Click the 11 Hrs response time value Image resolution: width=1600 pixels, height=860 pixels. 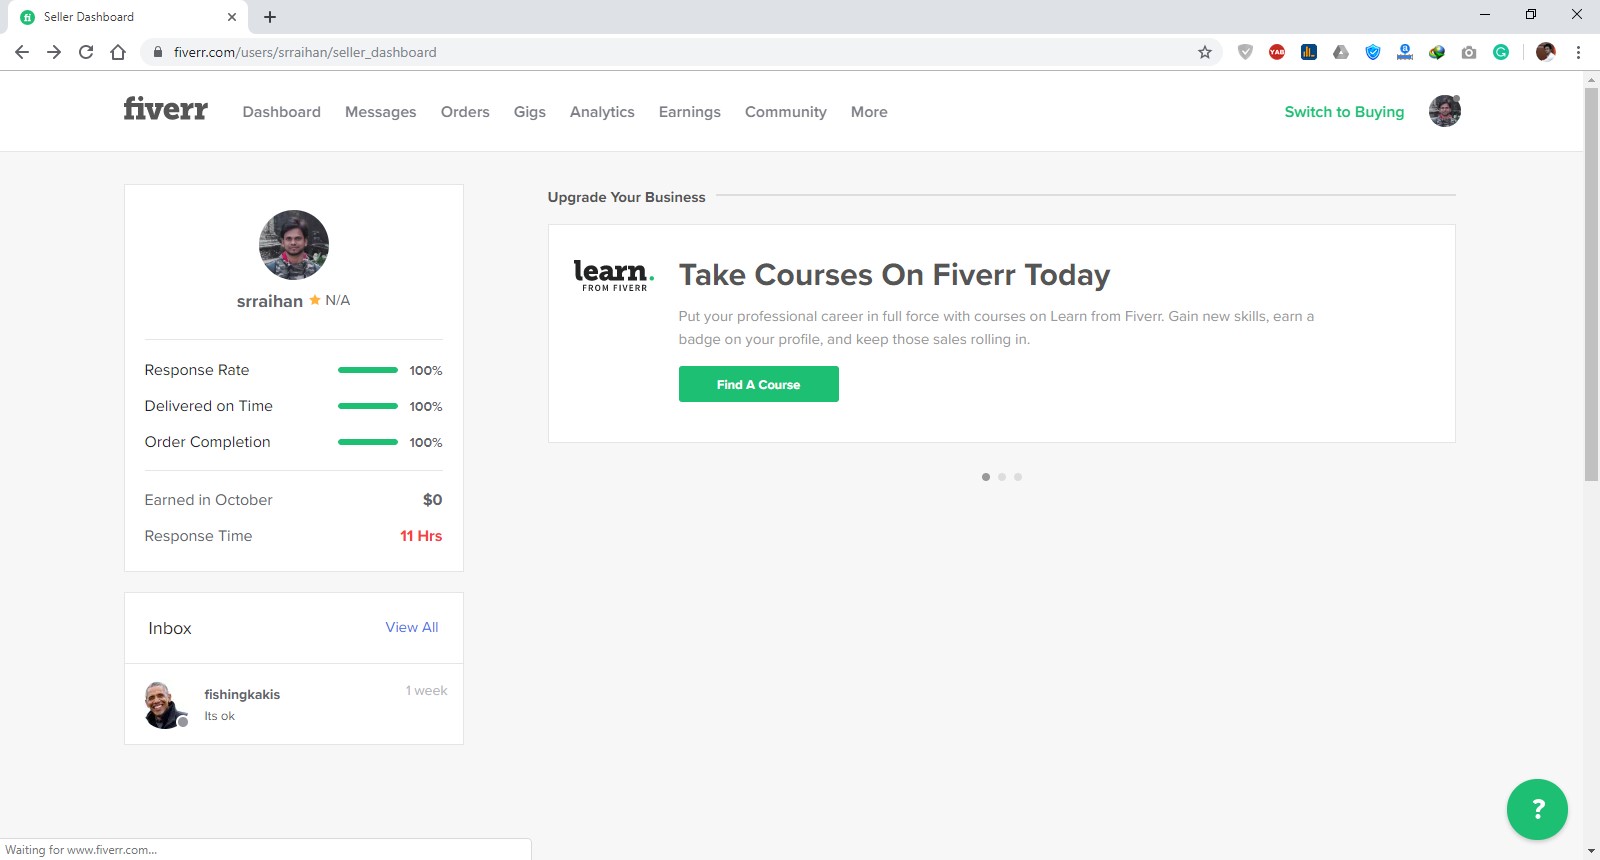[421, 536]
